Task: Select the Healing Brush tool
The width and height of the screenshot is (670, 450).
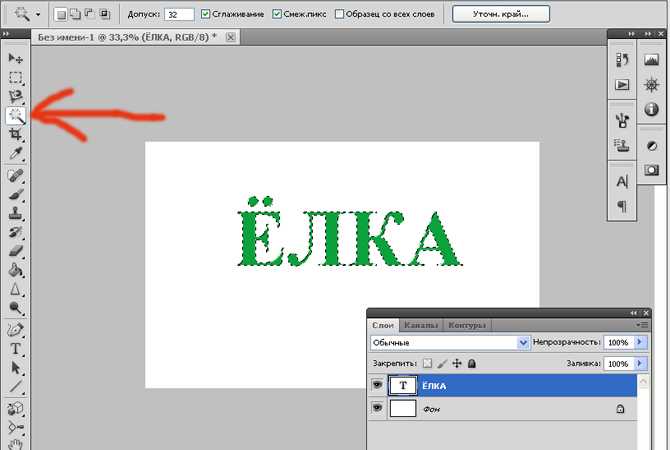Action: (15, 176)
